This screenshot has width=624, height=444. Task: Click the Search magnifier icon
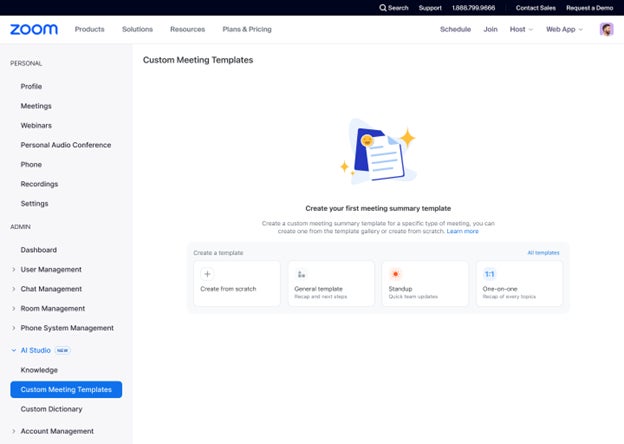pos(382,8)
